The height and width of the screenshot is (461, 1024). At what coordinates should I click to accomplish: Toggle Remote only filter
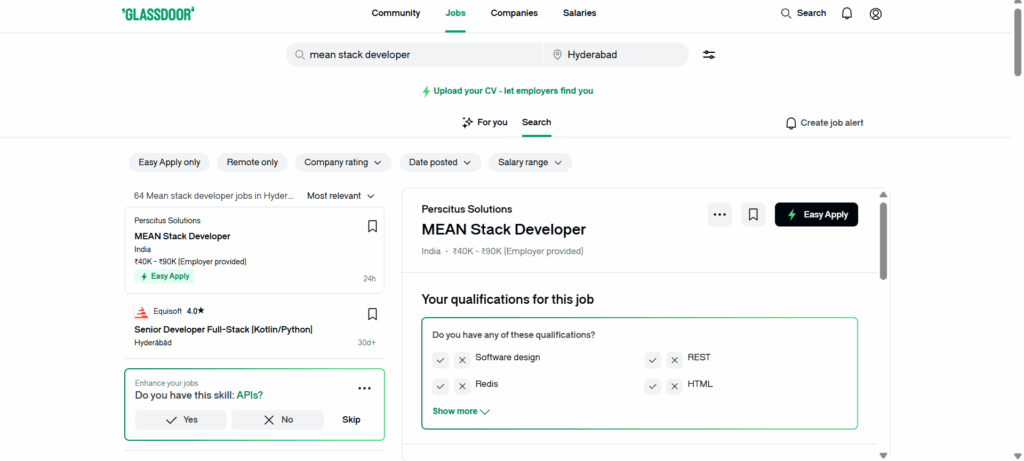tap(252, 163)
